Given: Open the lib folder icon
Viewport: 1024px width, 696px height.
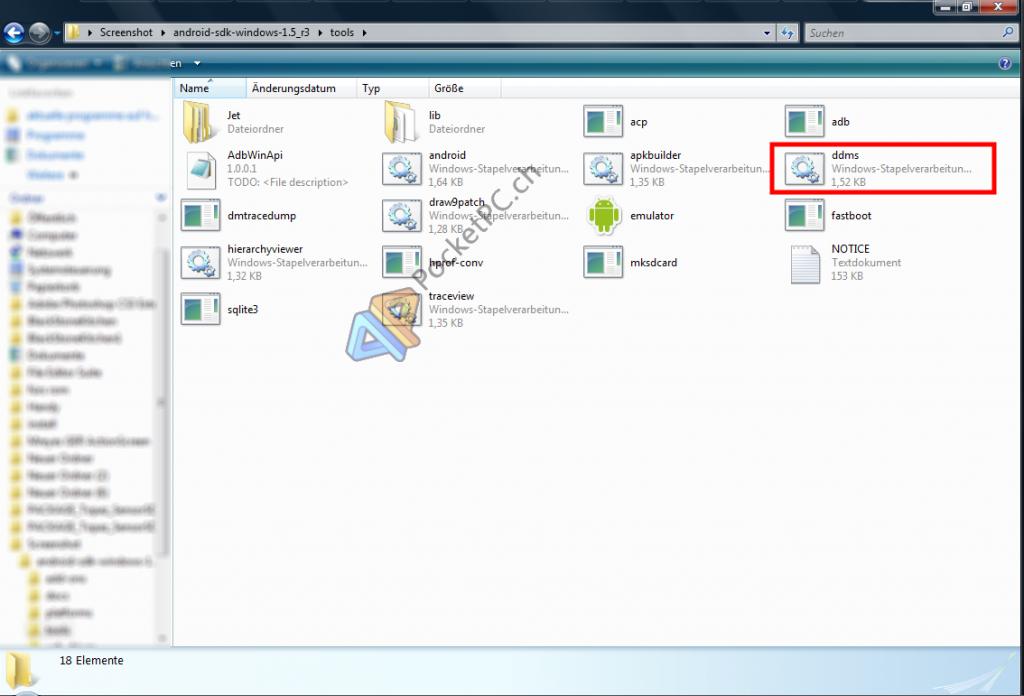Looking at the screenshot, I should pos(401,122).
